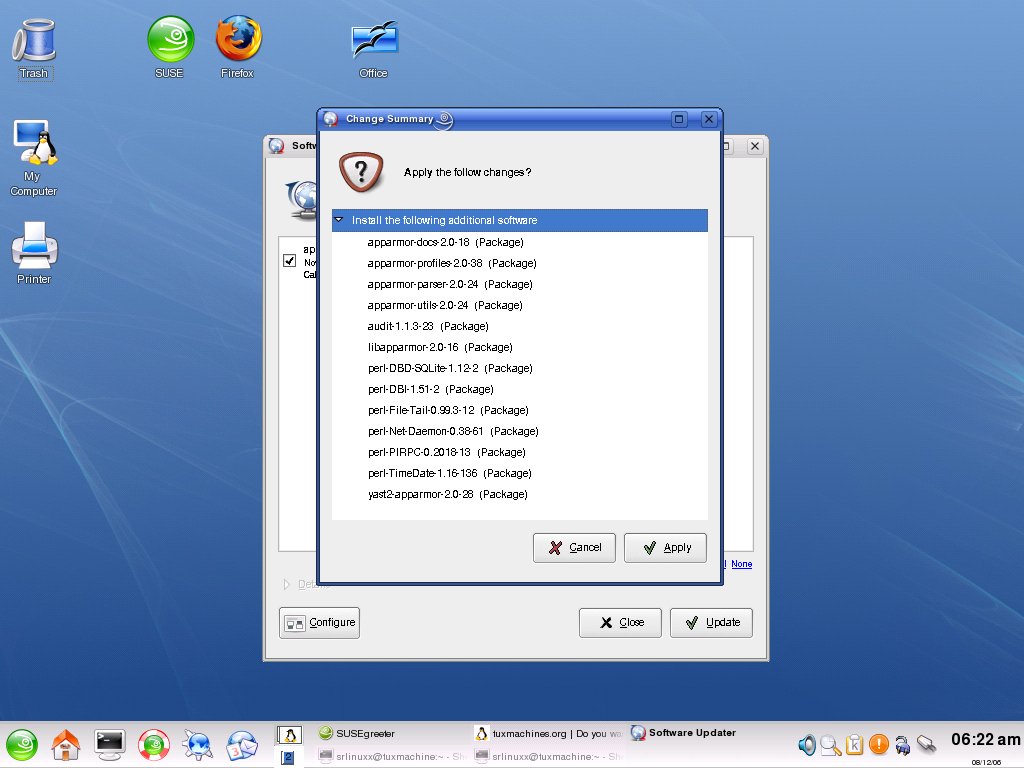Select apparmor-docs-2.0-18 package row

(x=519, y=242)
